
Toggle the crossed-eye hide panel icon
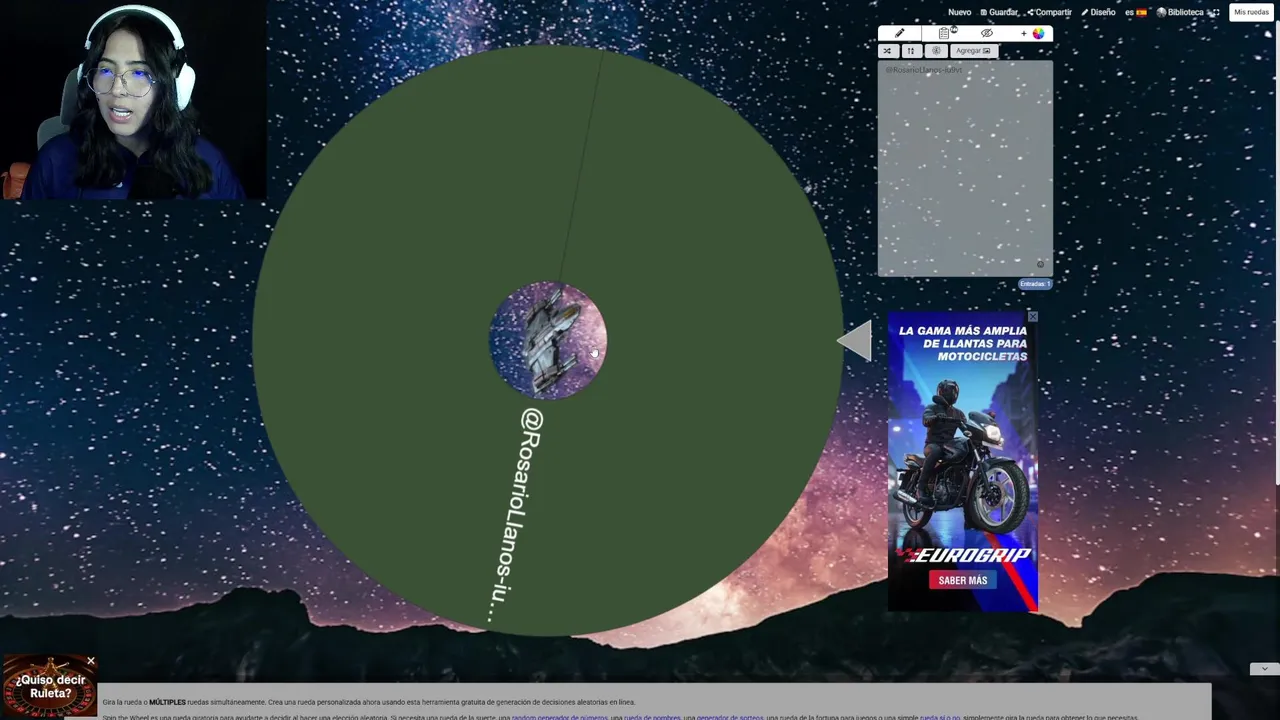(987, 33)
